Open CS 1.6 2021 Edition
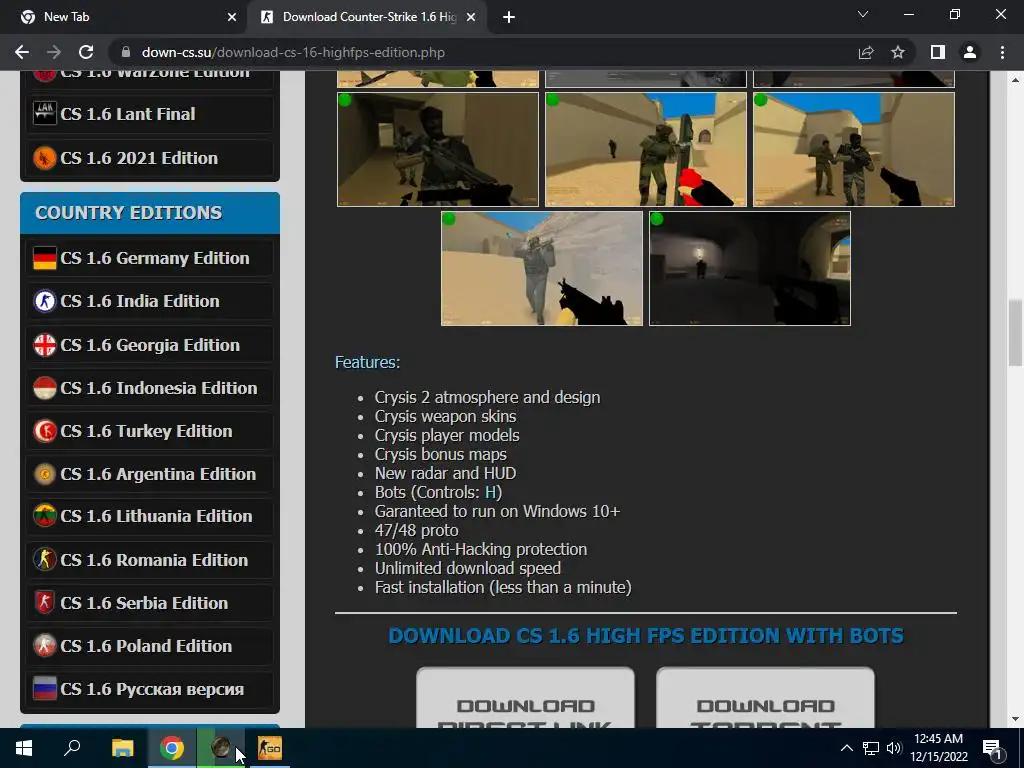 (x=150, y=158)
